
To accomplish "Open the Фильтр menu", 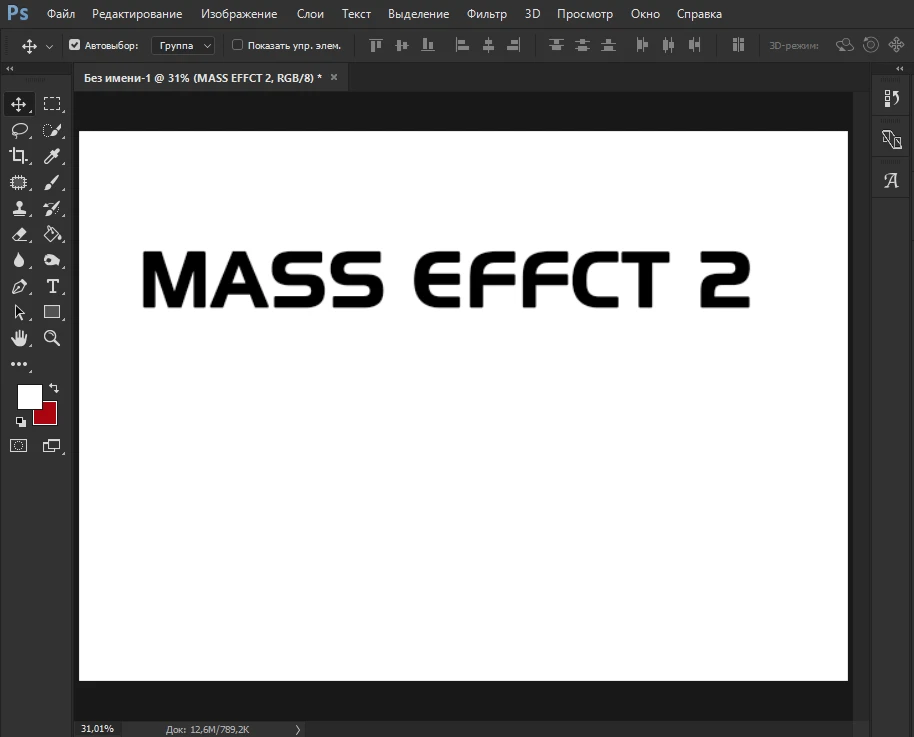I will (487, 14).
